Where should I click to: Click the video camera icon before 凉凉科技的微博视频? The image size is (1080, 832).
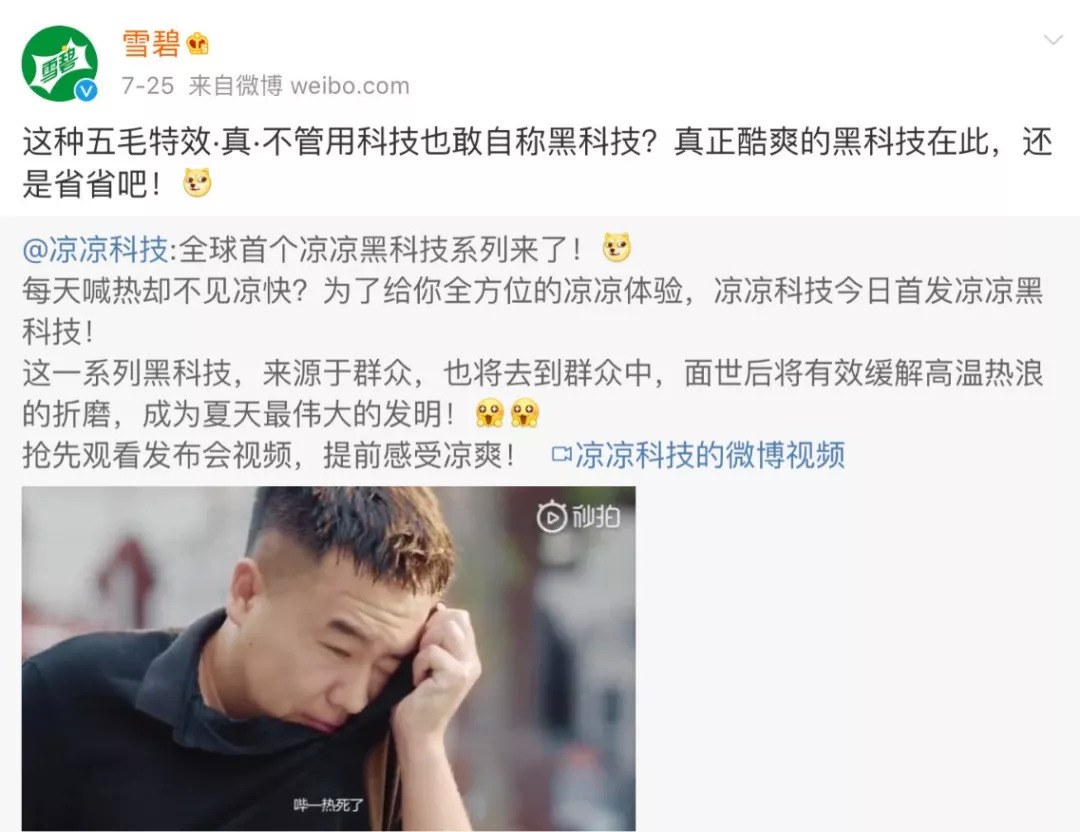click(562, 455)
